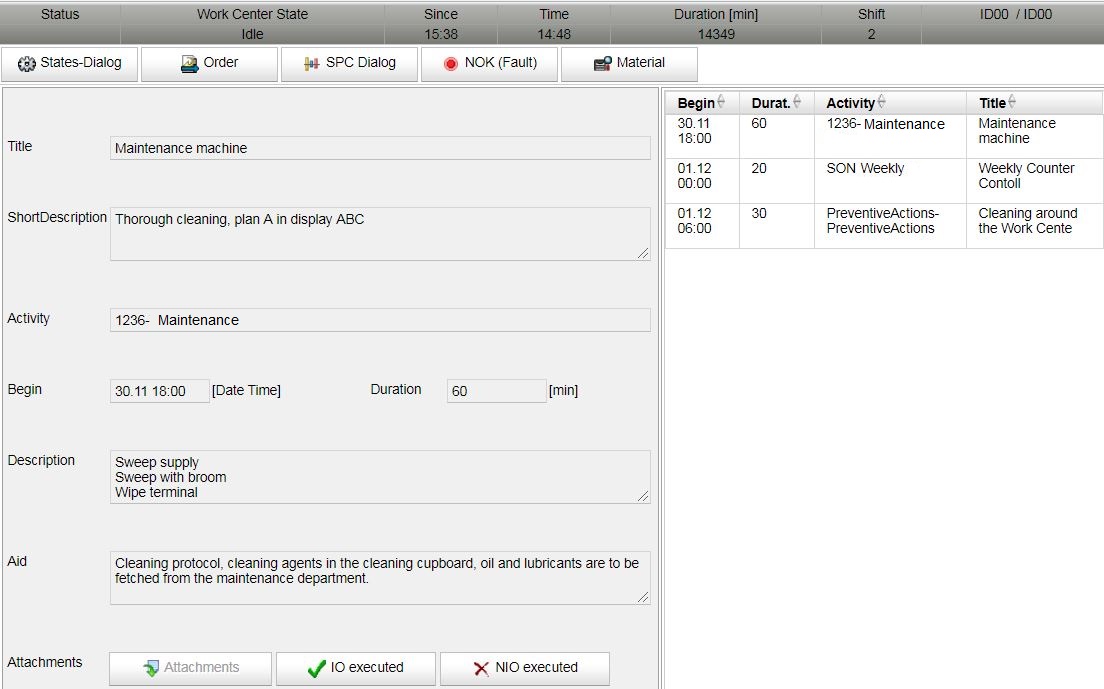
Task: Select the 'PreventiveActions-PreventiveActions' activity cell
Action: (x=890, y=226)
